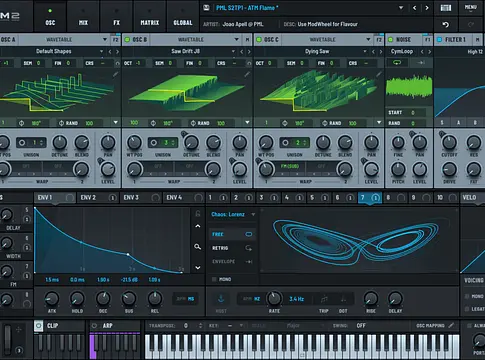Toggle the ARP module power
Screen dimensions: 485x360
pos(94,326)
